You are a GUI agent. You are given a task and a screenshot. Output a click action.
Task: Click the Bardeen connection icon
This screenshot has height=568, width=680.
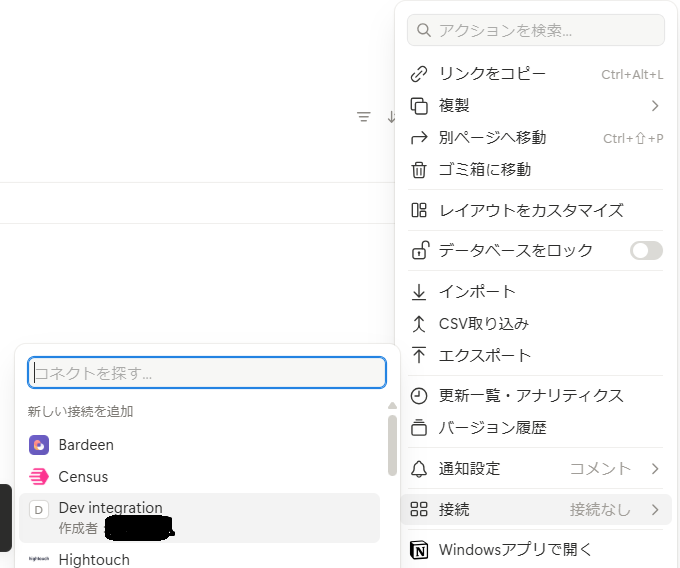pyautogui.click(x=39, y=445)
